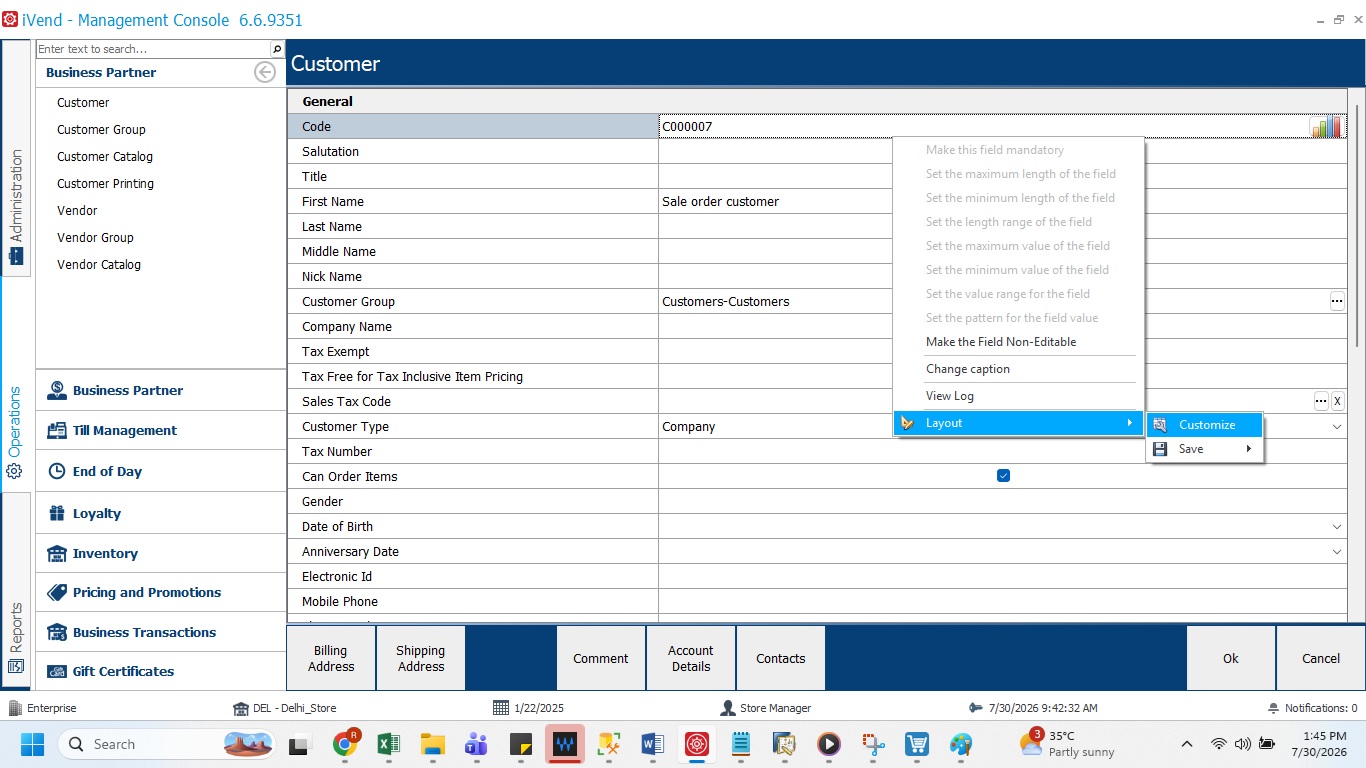Open the Customer Group field lookup ellipsis button
Screen dimensions: 1366x768
point(1337,301)
